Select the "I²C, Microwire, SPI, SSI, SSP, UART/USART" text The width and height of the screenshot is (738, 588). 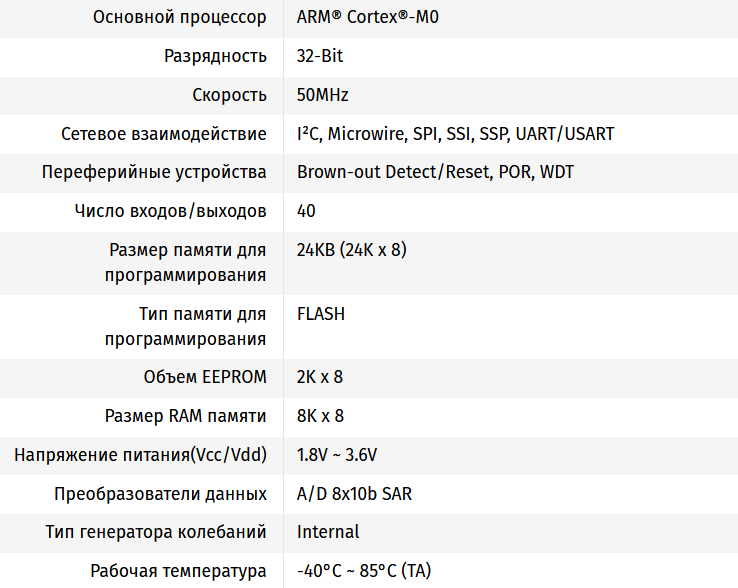tap(455, 134)
